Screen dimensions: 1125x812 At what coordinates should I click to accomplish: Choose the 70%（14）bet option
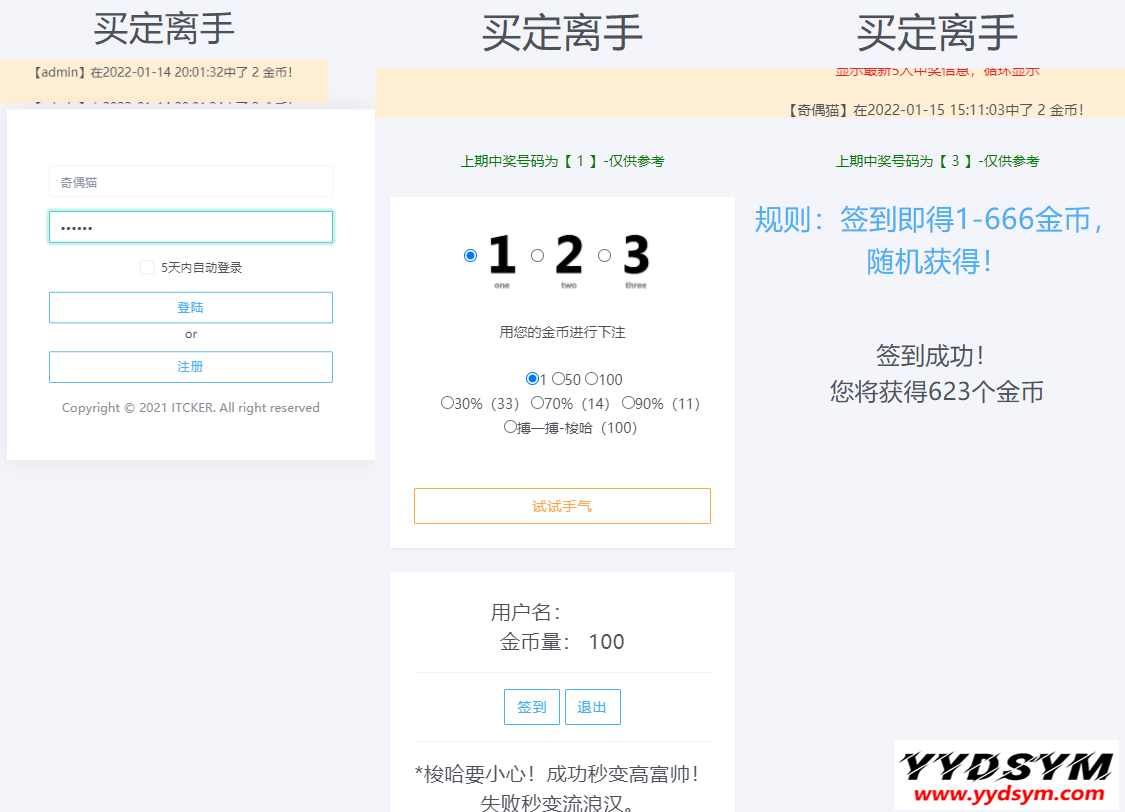[537, 403]
